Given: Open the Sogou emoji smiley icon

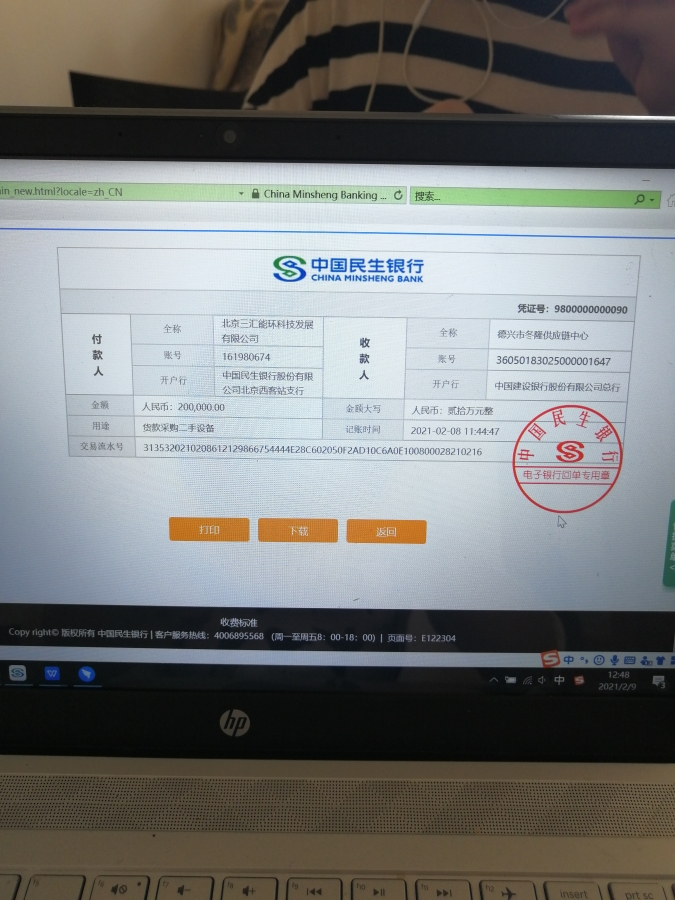Looking at the screenshot, I should [x=599, y=660].
